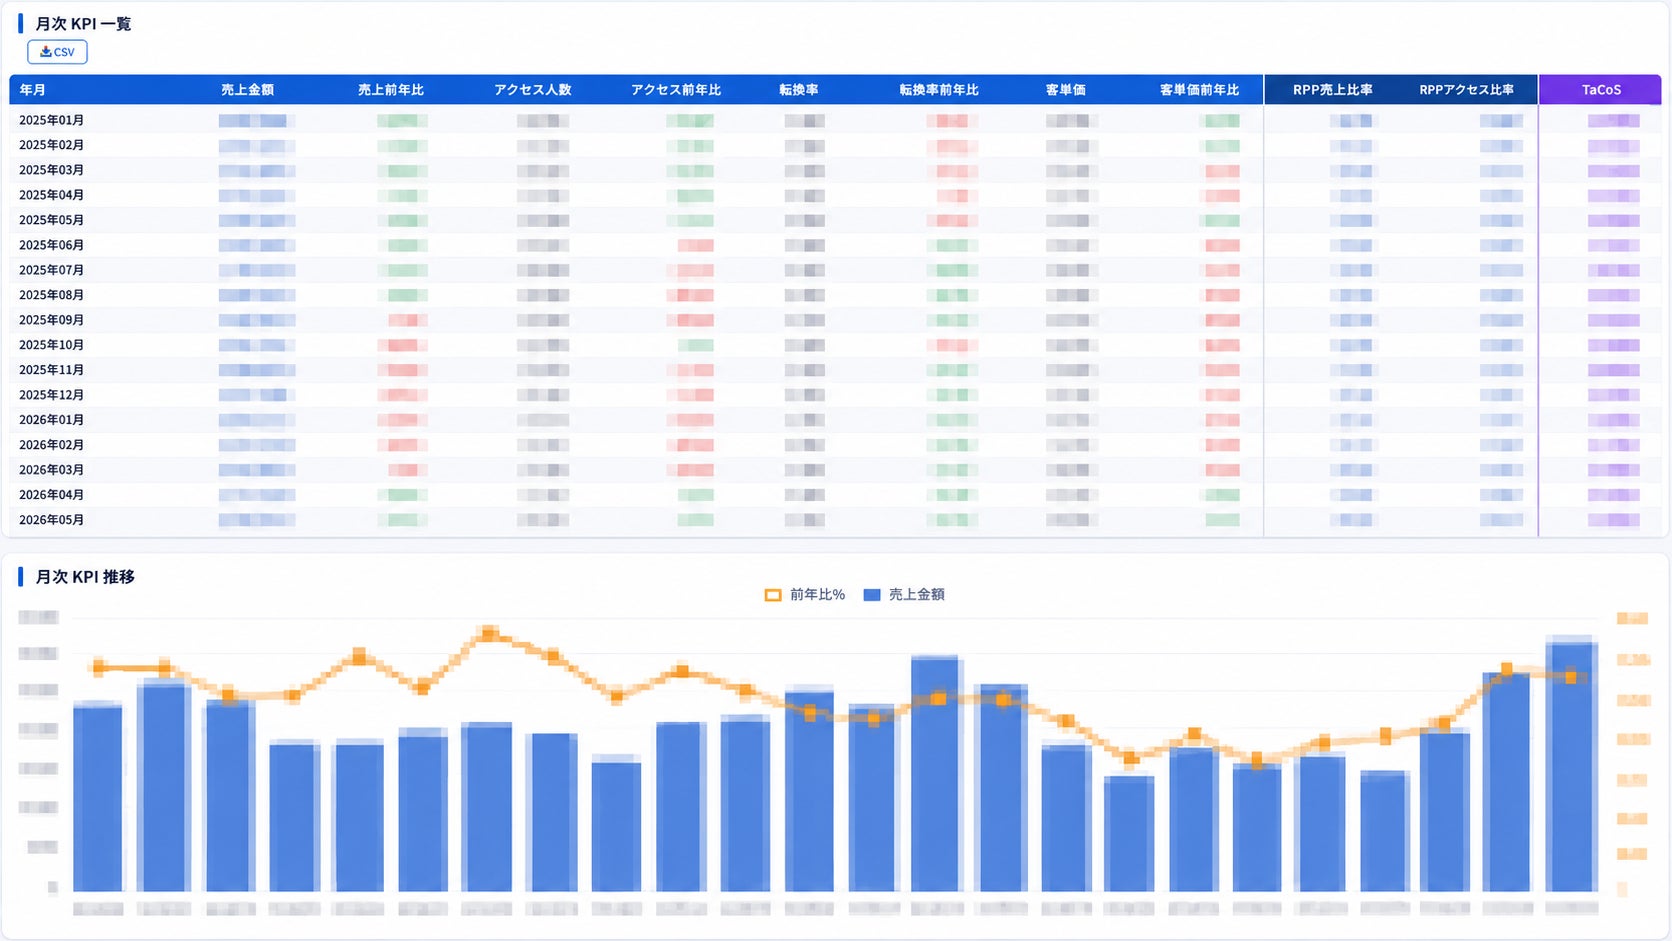Click the leftmost blue sales bar
Screen dimensions: 1672x941
[x=98, y=798]
